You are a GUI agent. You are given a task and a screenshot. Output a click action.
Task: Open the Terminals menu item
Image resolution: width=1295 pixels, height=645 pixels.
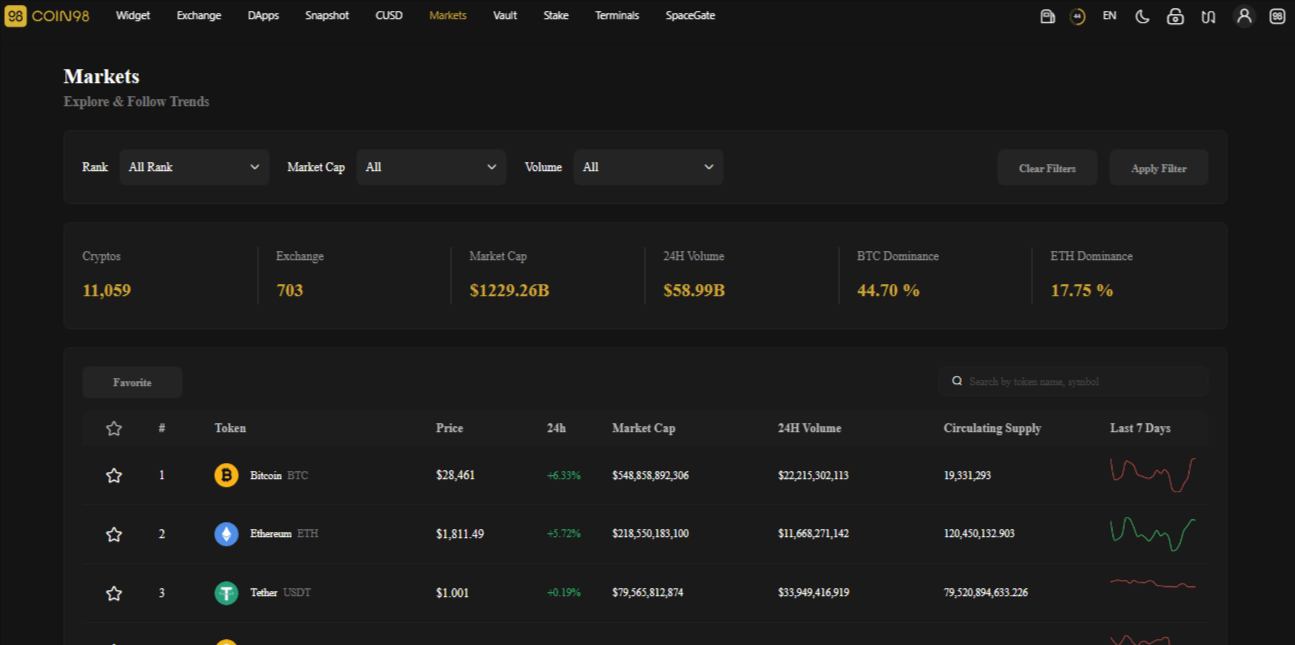(617, 16)
